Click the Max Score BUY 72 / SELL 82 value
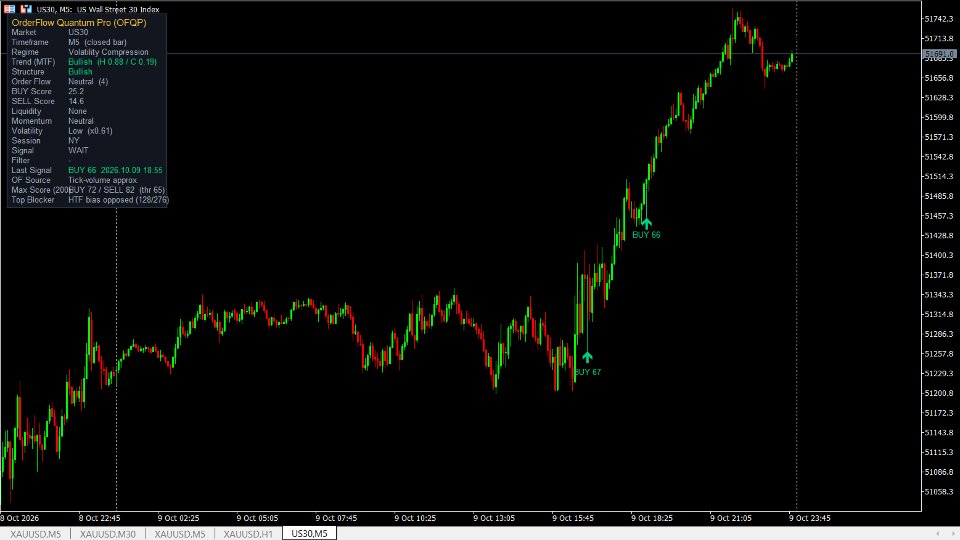This screenshot has width=960, height=540. tap(116, 190)
